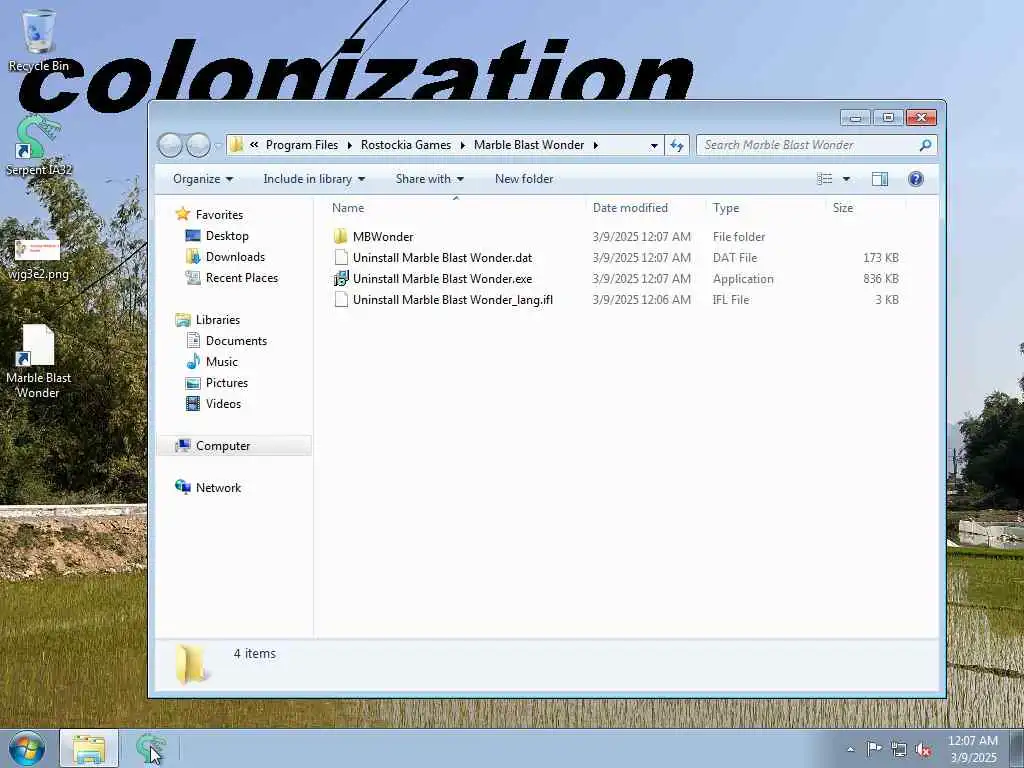Open Videos library
The height and width of the screenshot is (768, 1024).
tap(223, 404)
